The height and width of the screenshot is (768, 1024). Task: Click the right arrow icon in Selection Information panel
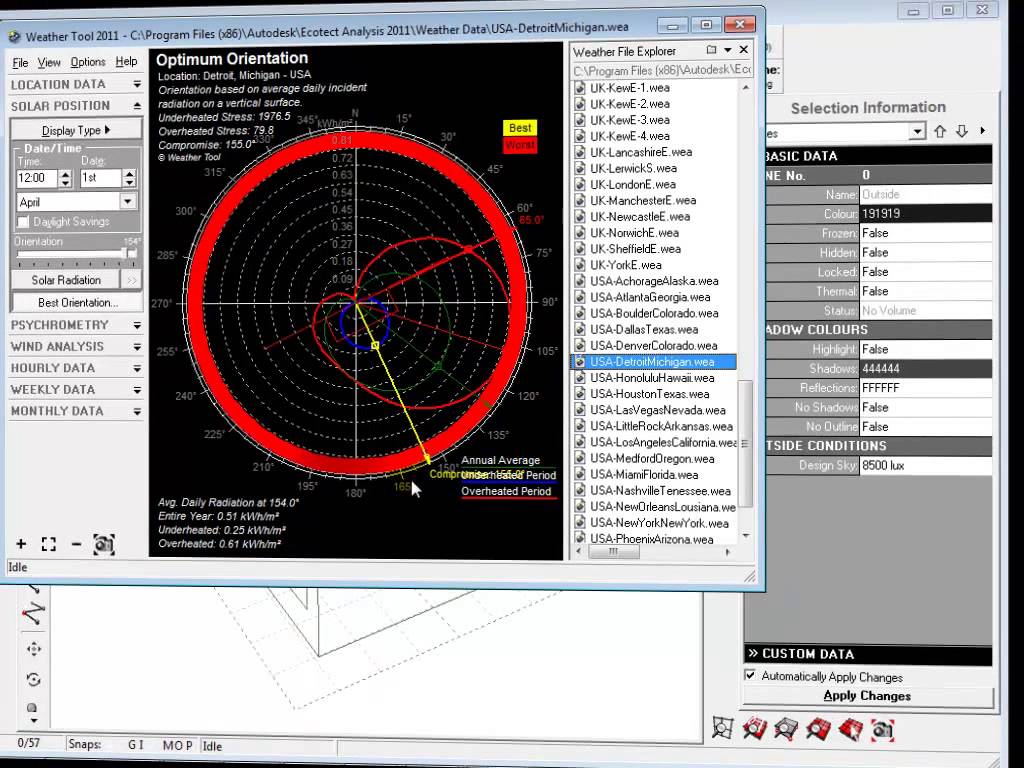[982, 131]
